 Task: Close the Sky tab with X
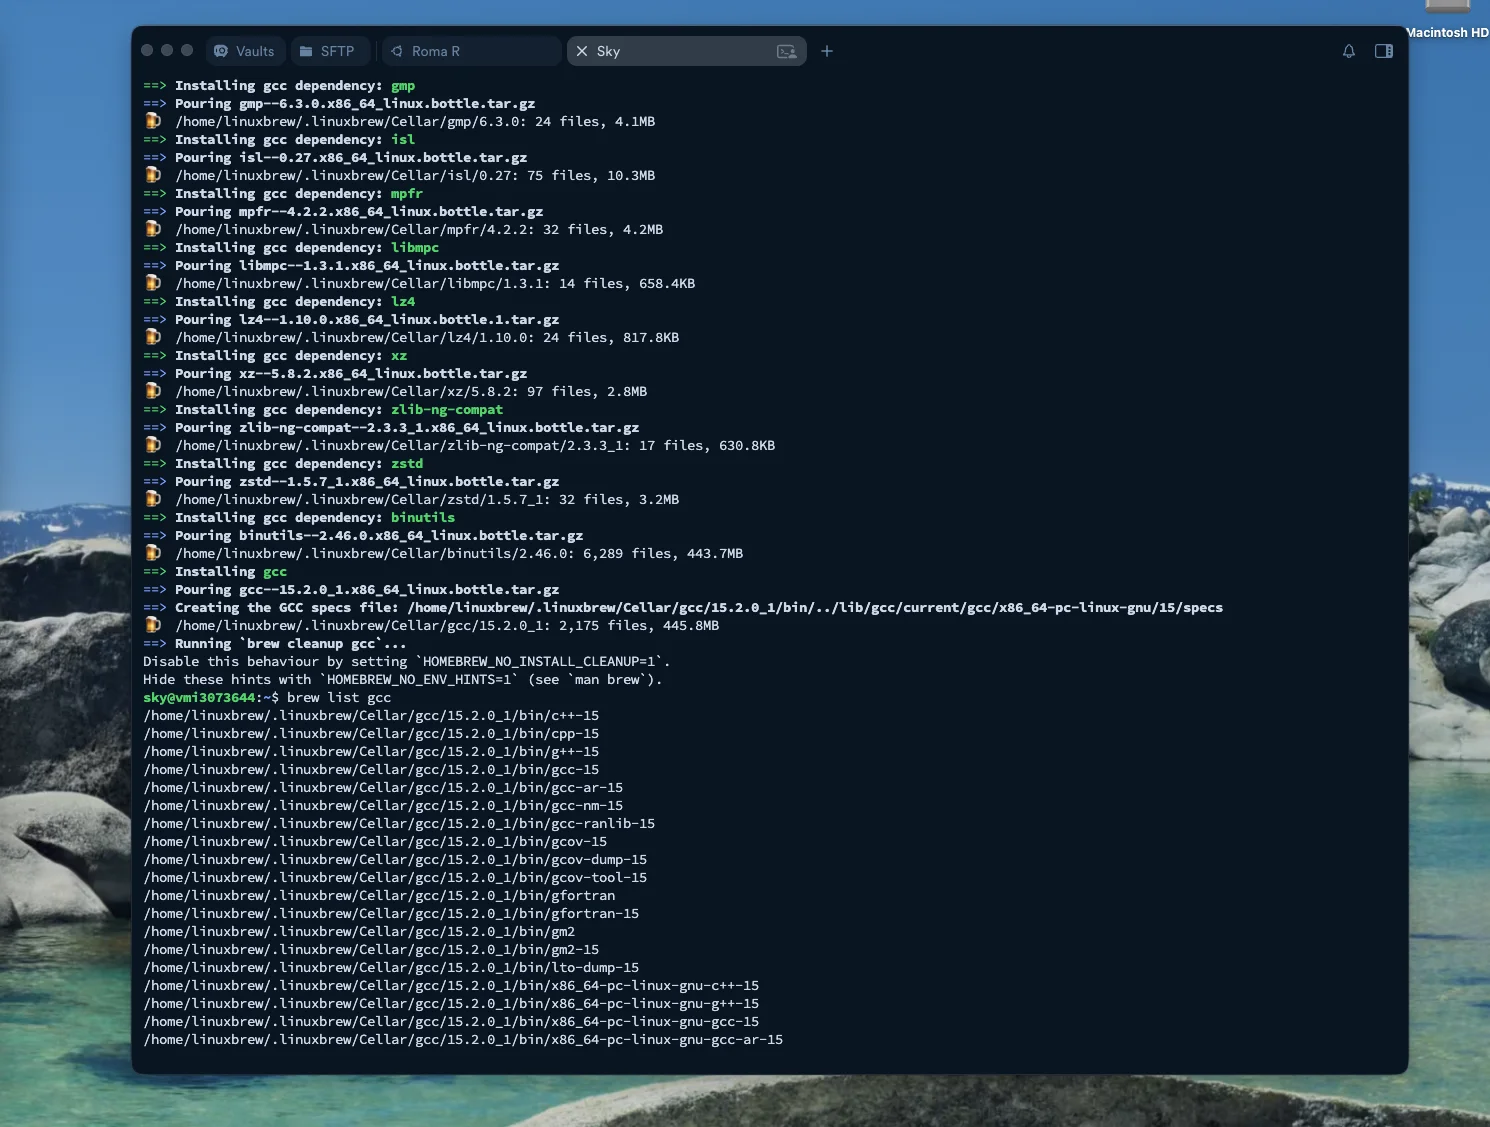(582, 51)
